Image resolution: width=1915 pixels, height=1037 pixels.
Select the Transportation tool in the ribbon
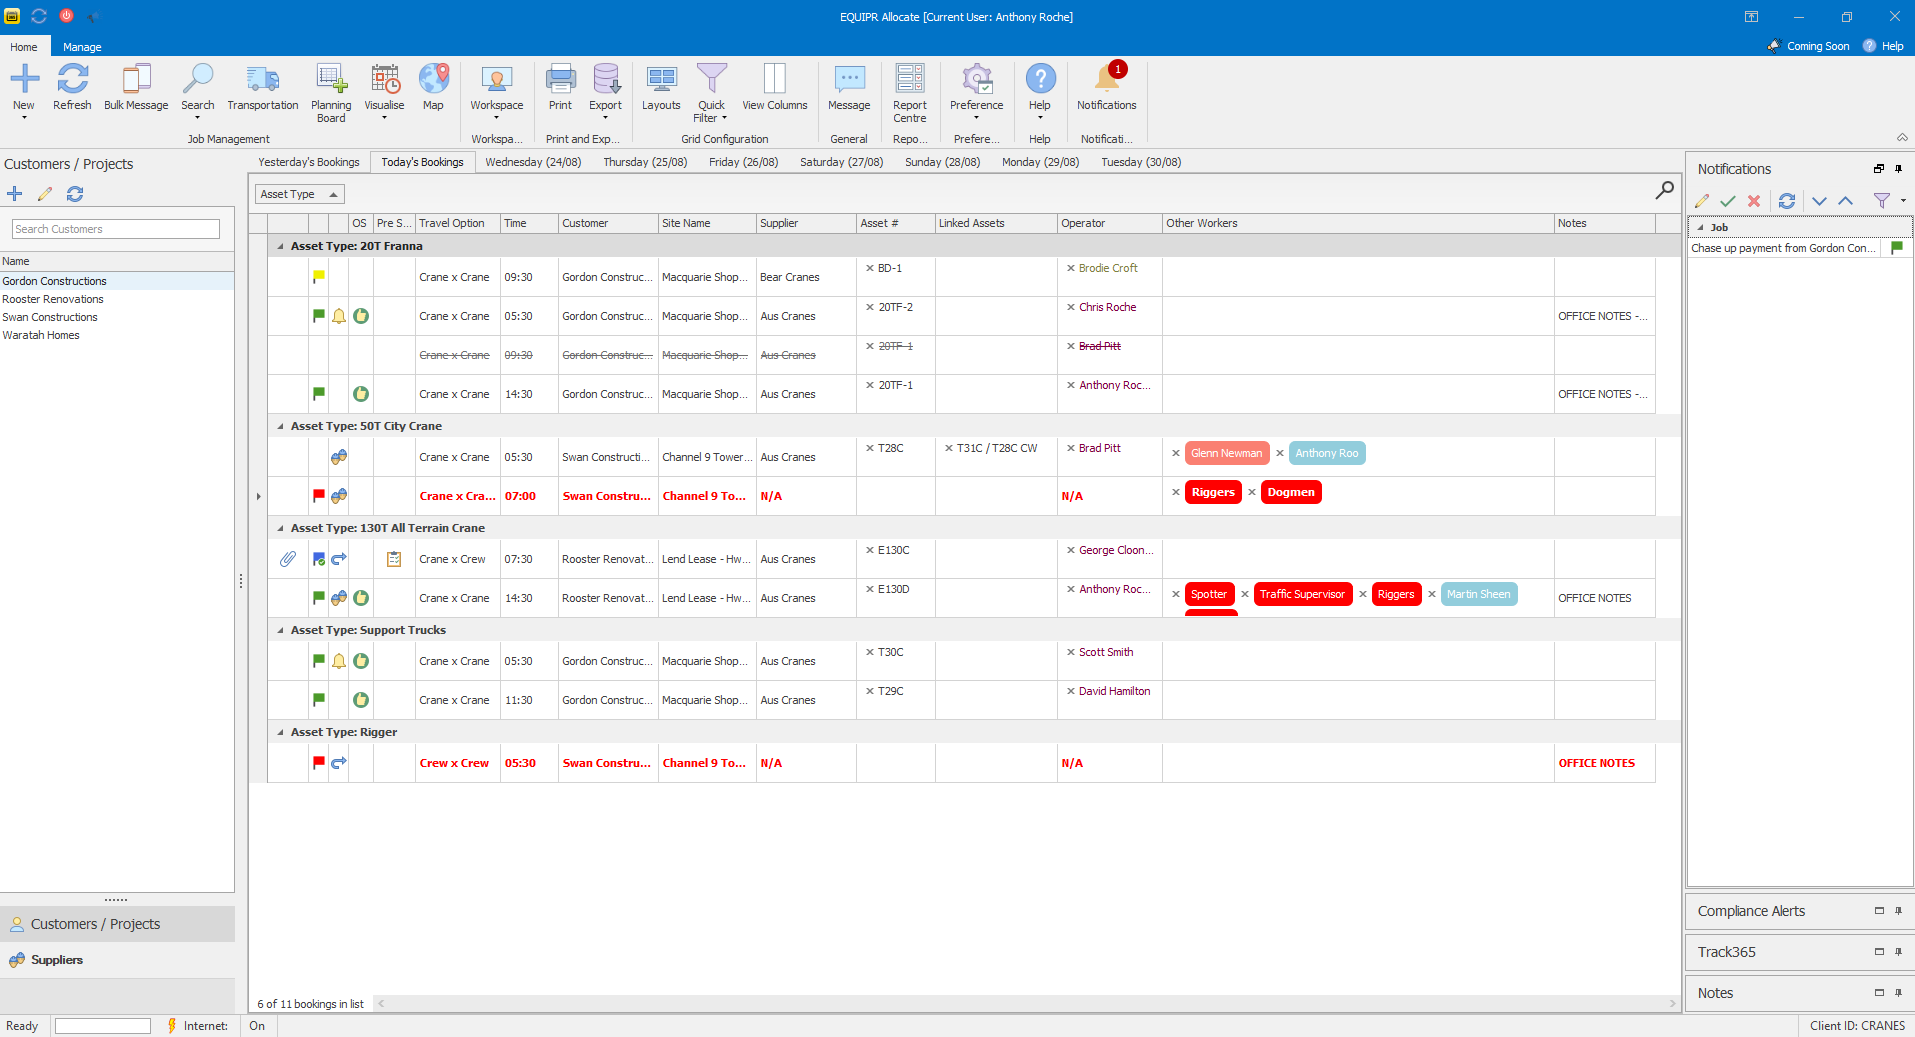click(261, 90)
